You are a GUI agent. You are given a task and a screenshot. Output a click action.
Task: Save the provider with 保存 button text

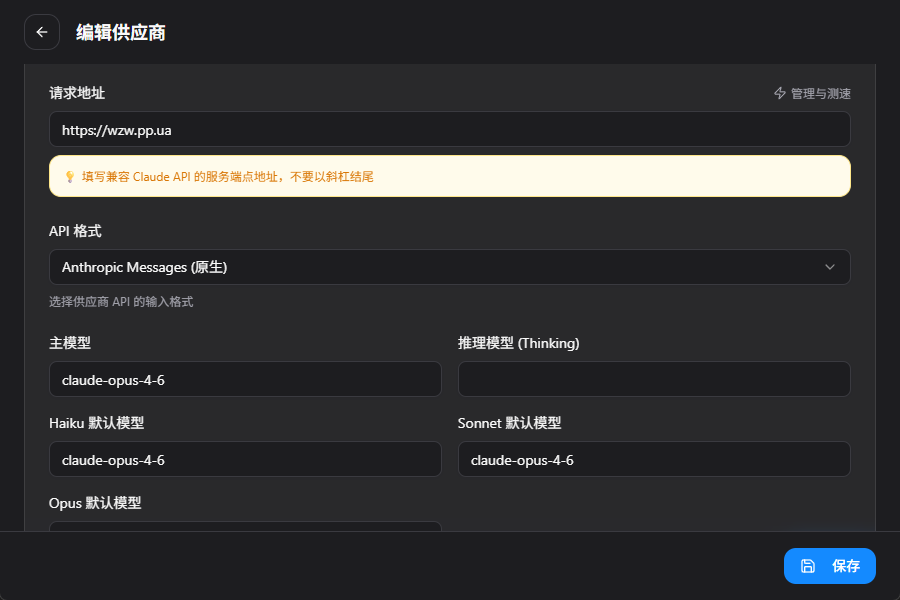click(x=846, y=566)
